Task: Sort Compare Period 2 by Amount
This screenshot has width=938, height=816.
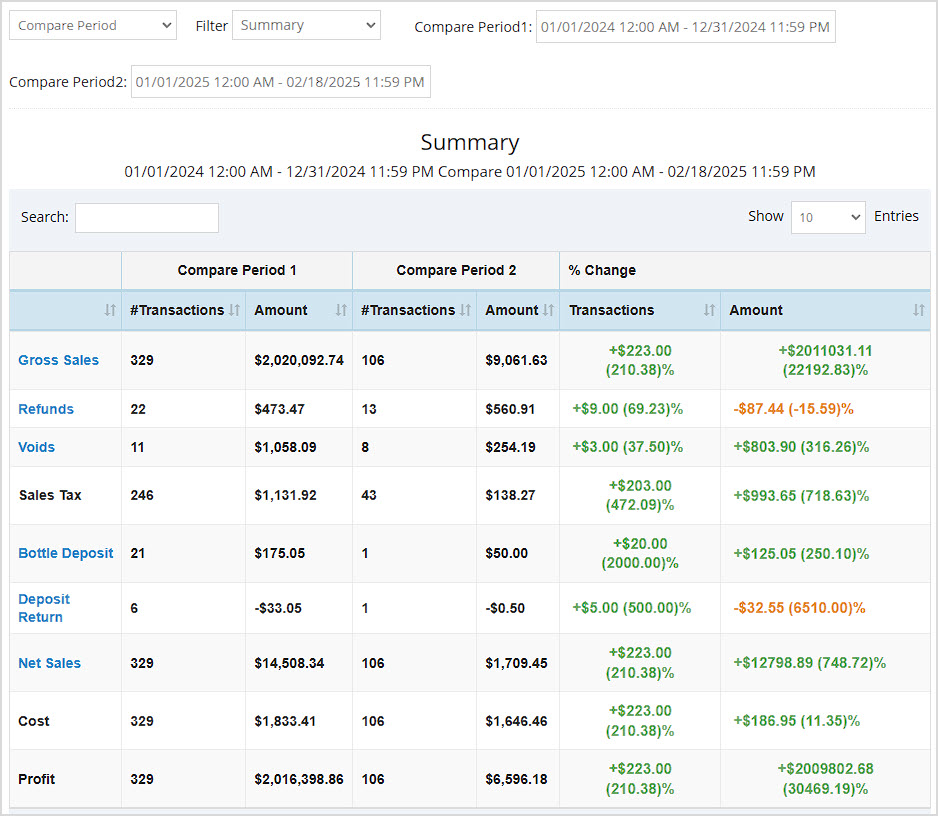Action: tap(547, 310)
